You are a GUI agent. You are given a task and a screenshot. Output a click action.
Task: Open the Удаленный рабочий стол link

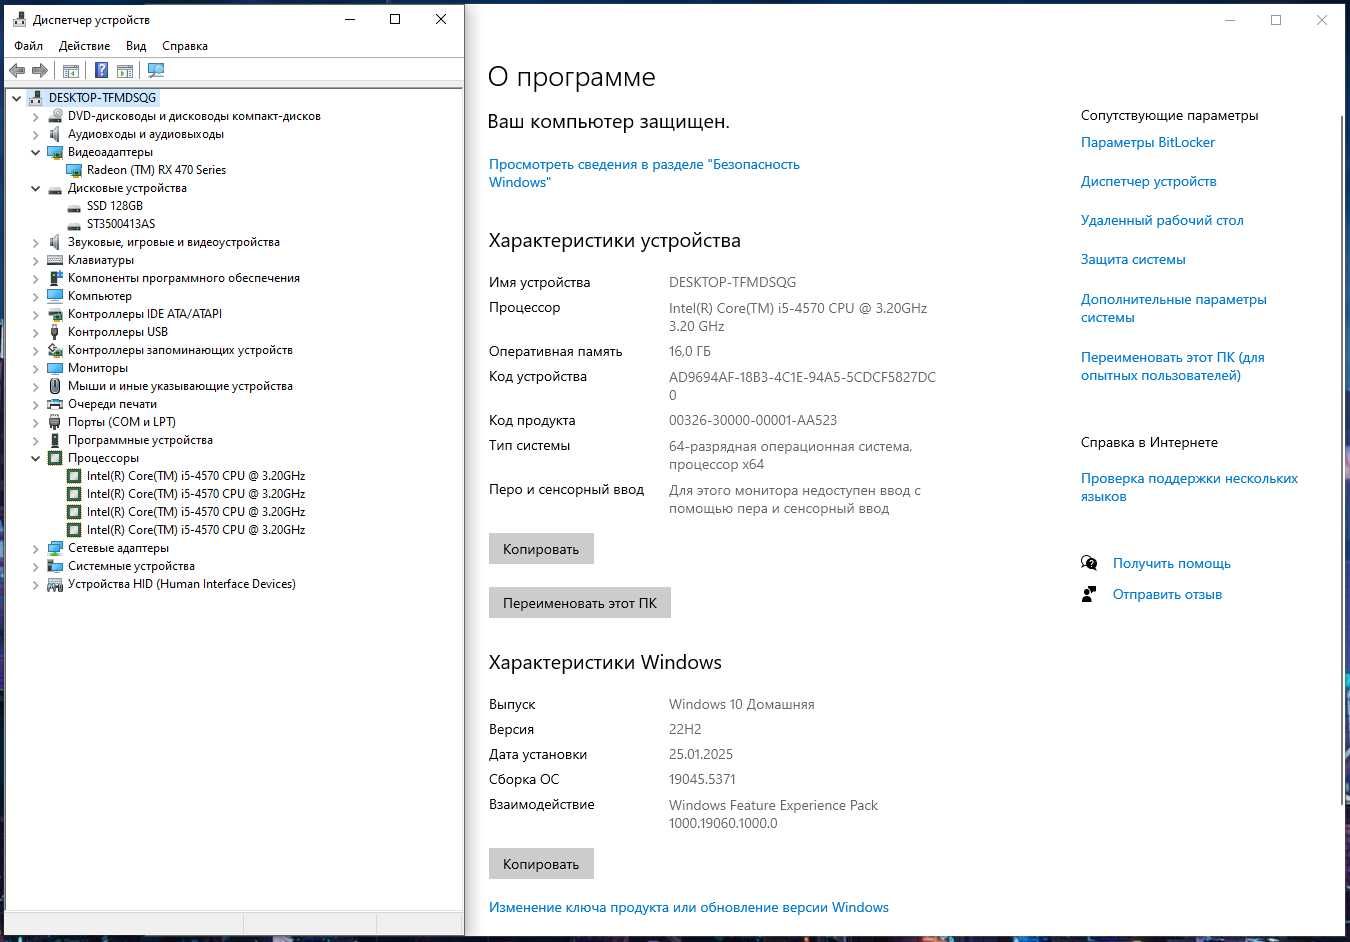point(1162,220)
